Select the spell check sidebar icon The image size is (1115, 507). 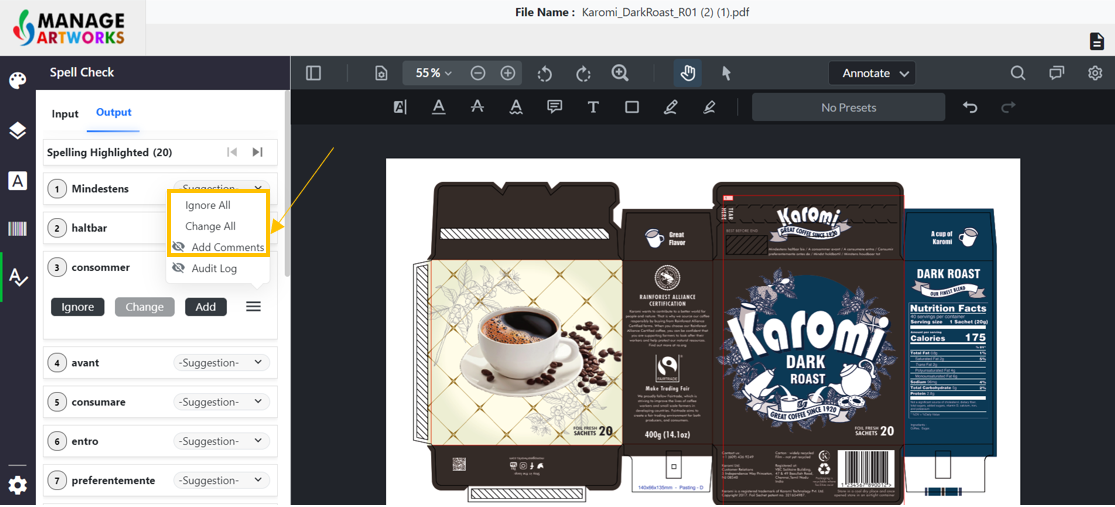point(18,277)
